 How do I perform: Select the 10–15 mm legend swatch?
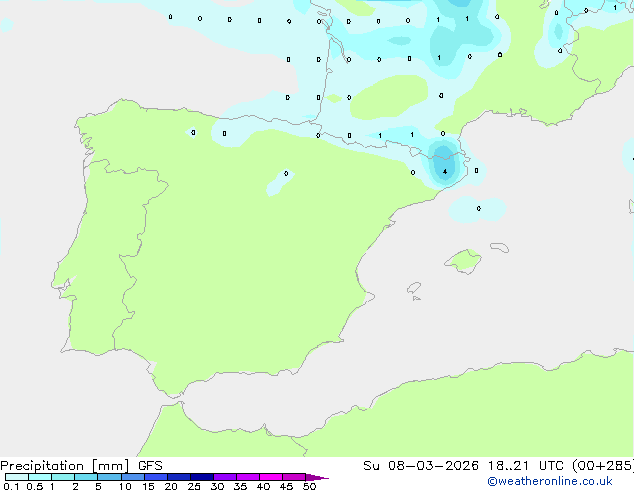click(x=133, y=477)
